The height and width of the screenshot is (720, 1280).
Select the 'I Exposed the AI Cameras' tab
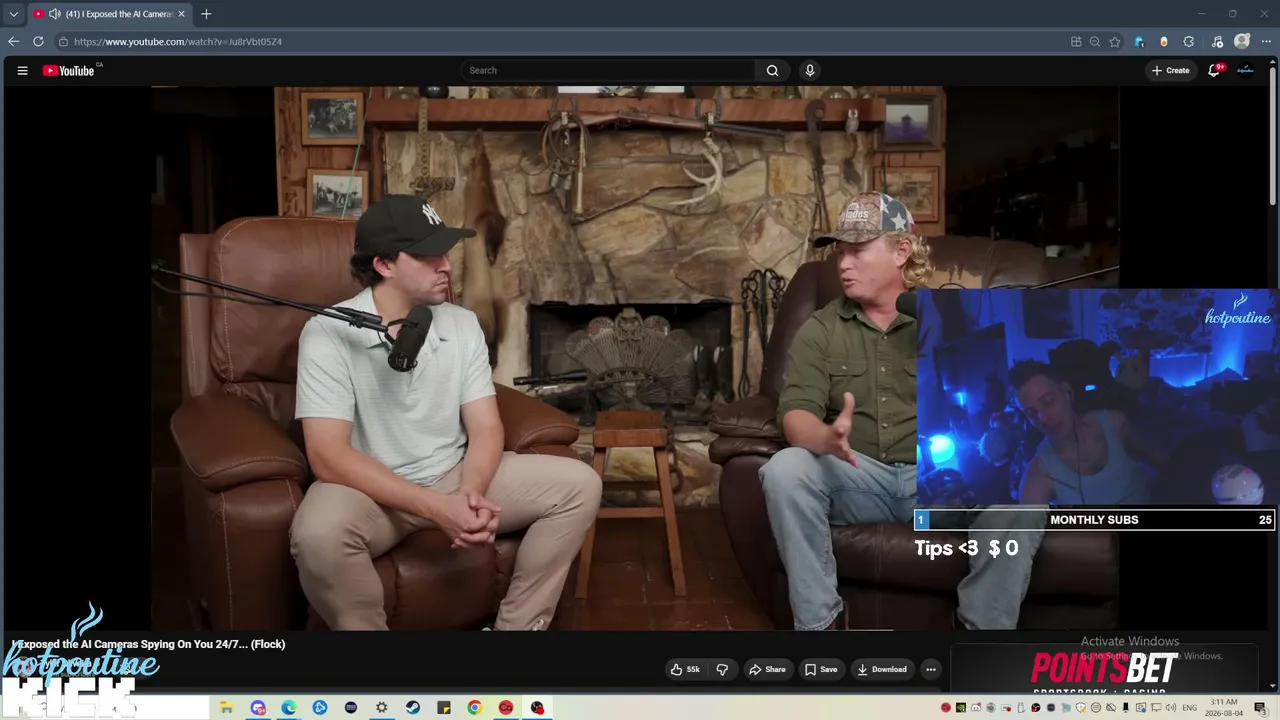[x=110, y=14]
